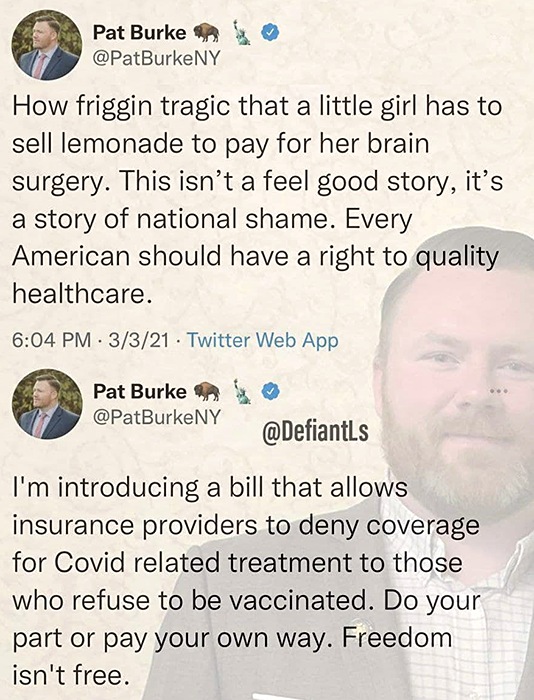
Task: Click the Pat Burke display name on top tweet
Action: pos(139,33)
